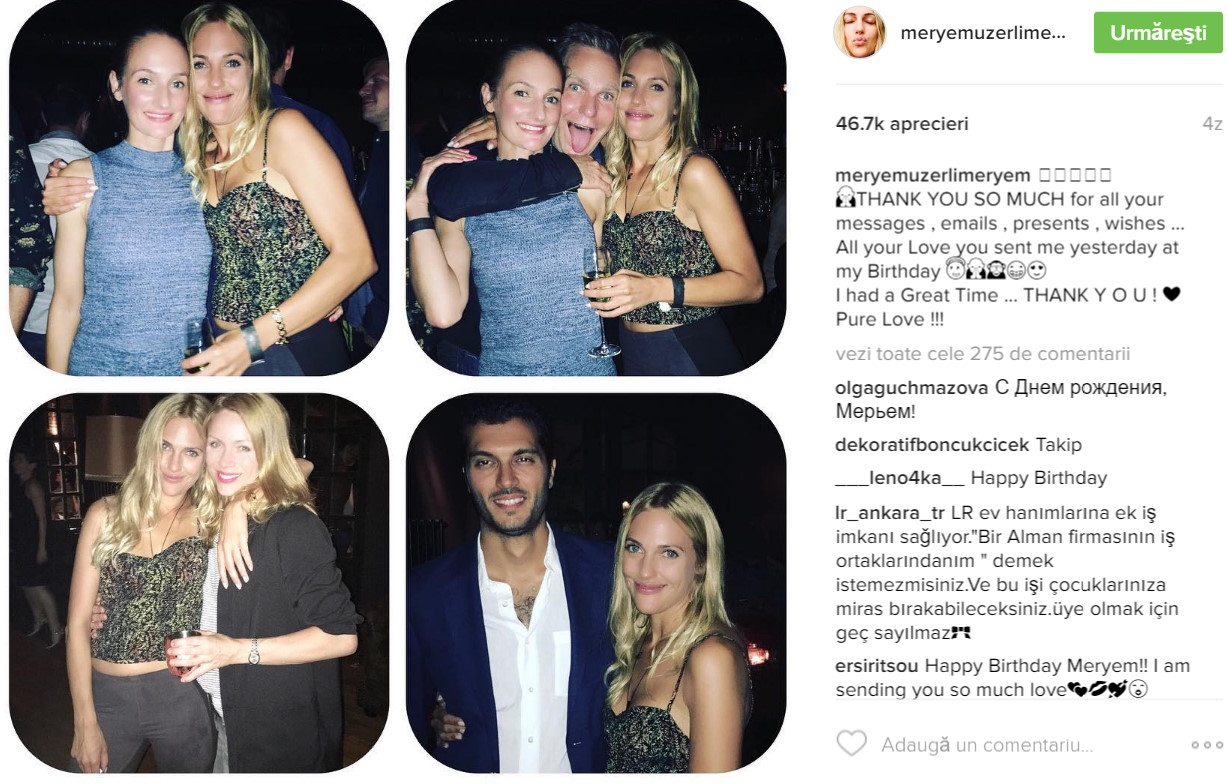Screen dimensions: 1228x784
Task: Click the 4z post timestamp
Action: [1212, 124]
